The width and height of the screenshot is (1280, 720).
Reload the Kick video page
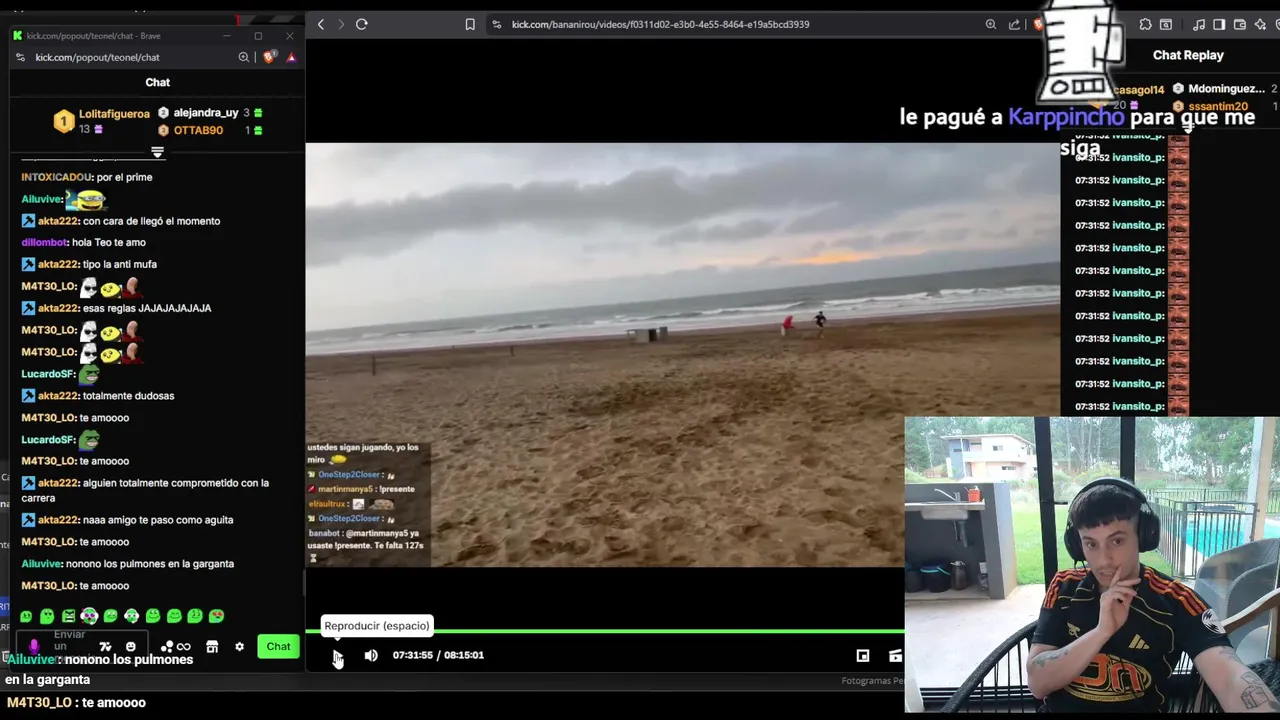(362, 24)
